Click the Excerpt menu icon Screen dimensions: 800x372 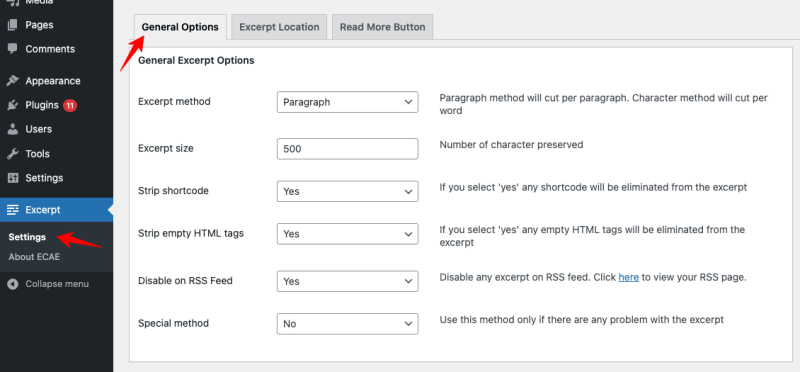13,210
